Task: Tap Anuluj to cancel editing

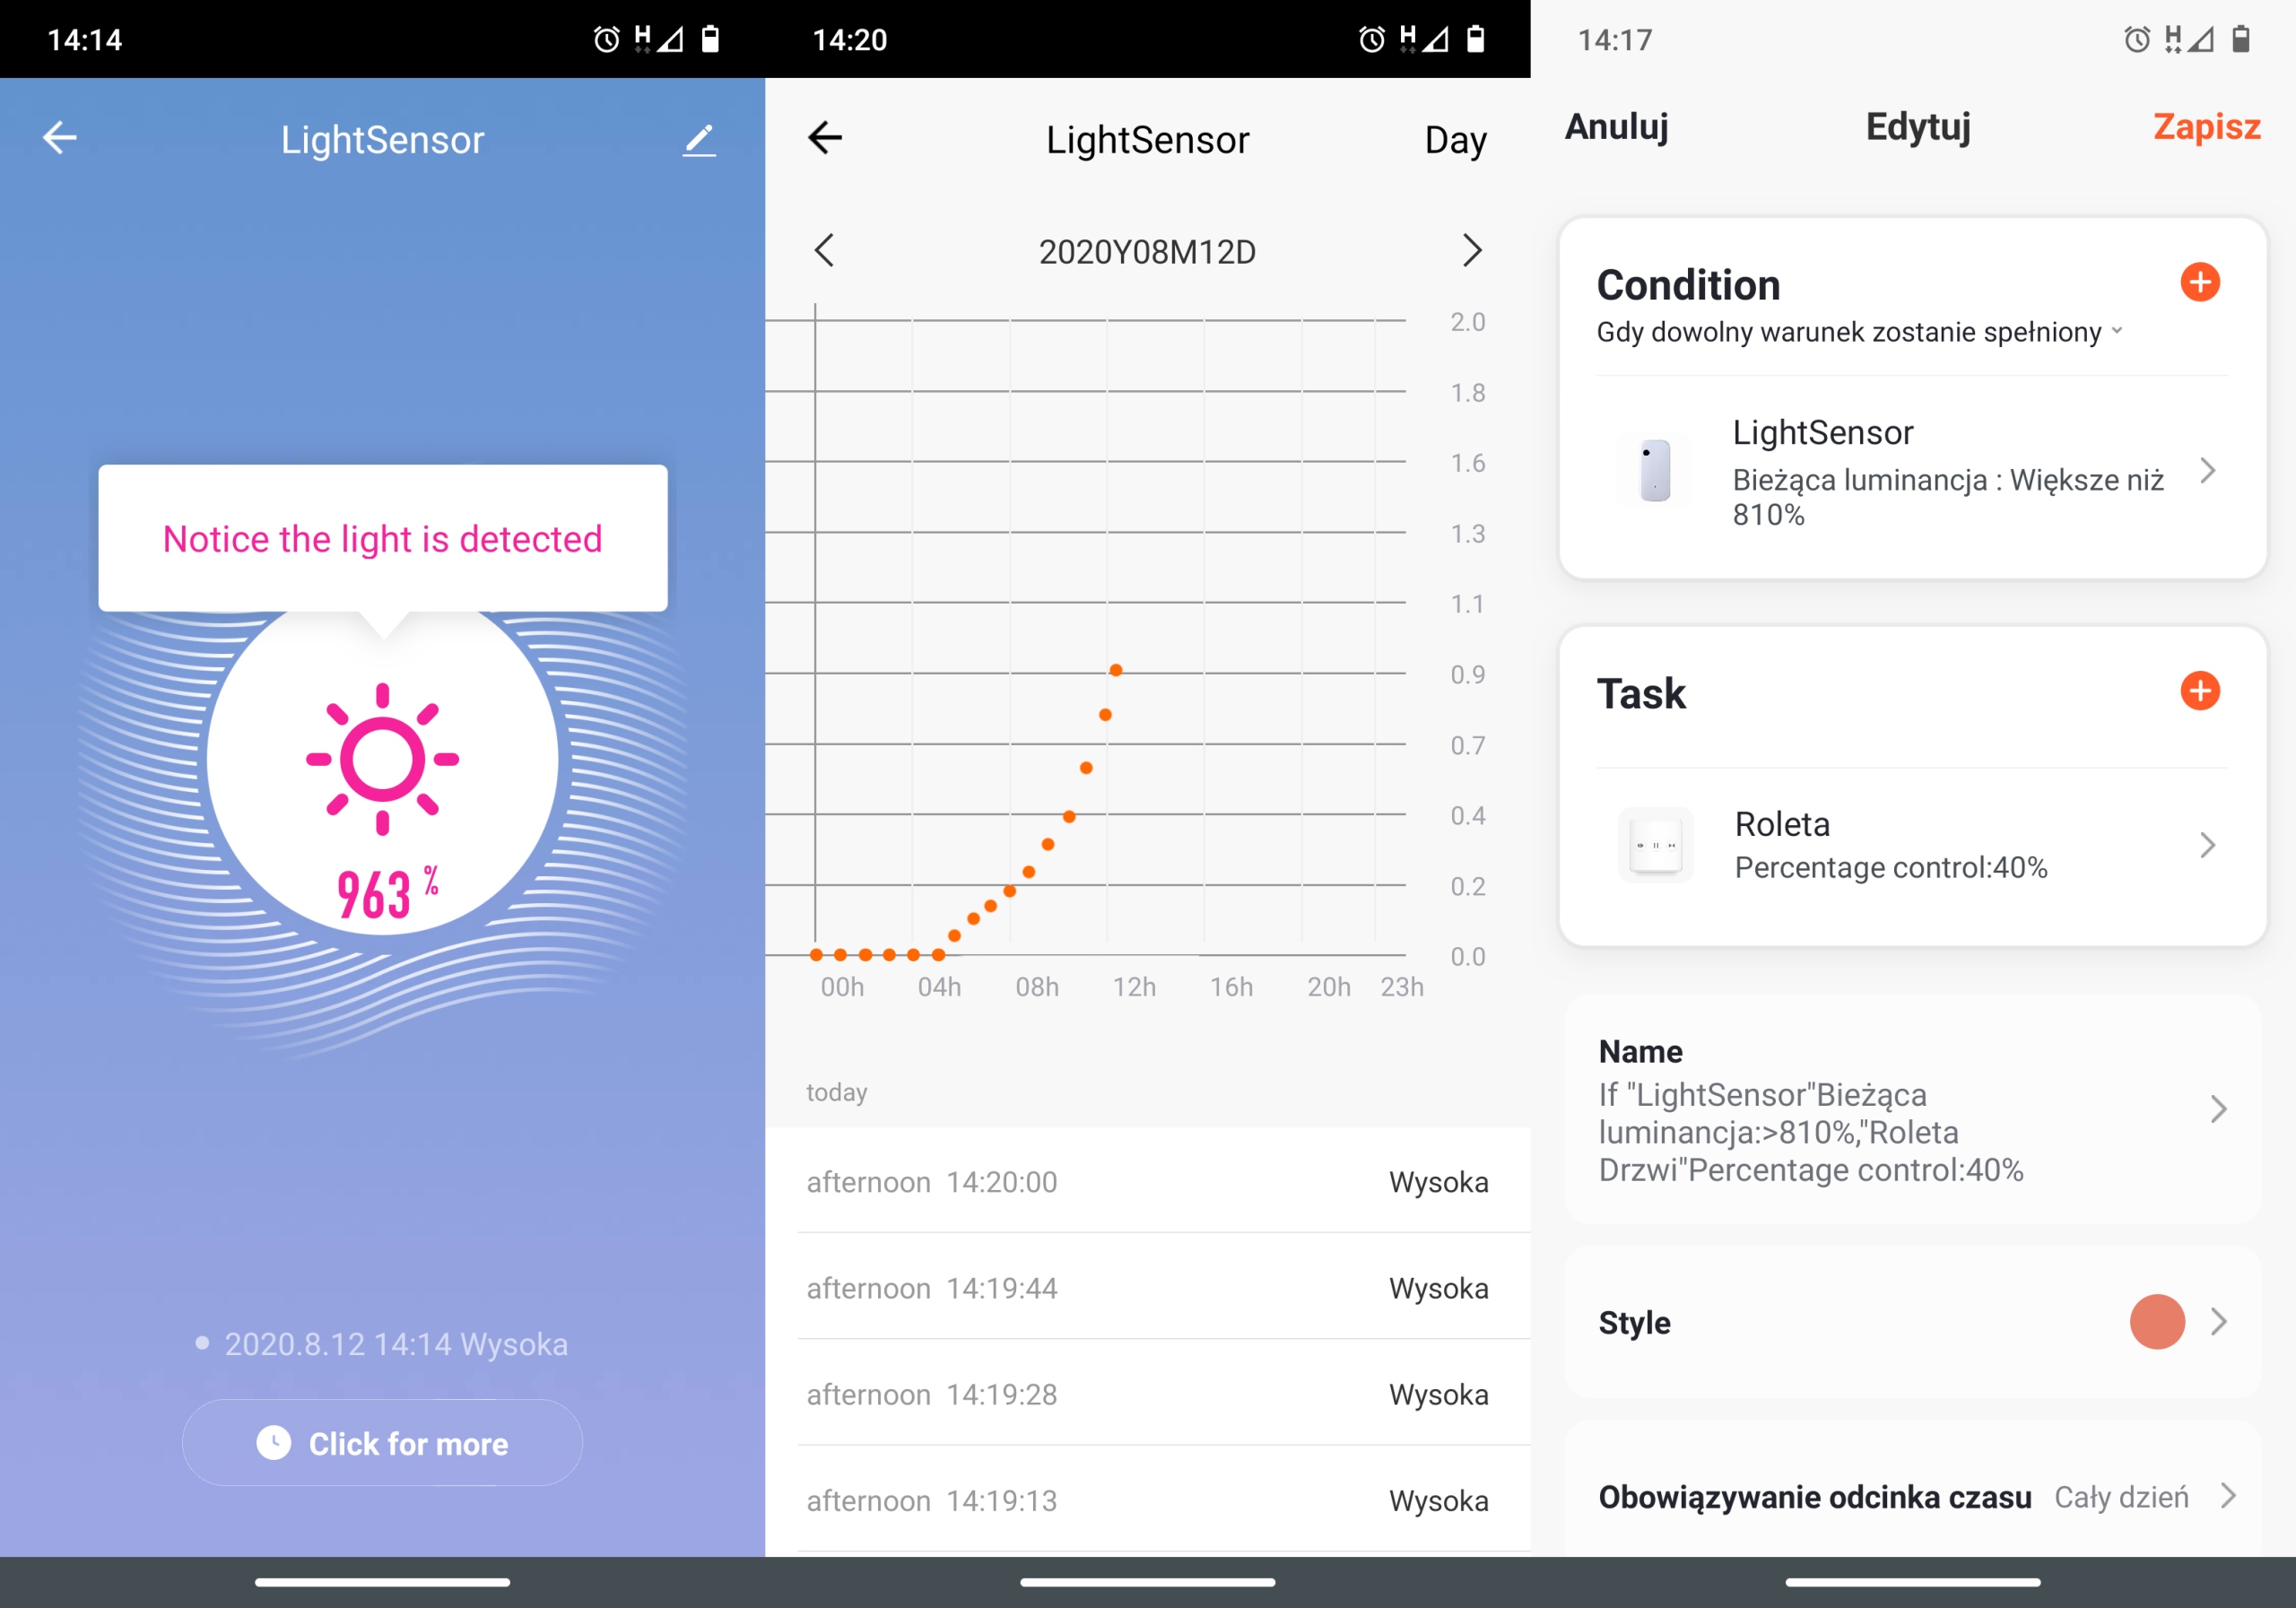Action: click(1616, 127)
